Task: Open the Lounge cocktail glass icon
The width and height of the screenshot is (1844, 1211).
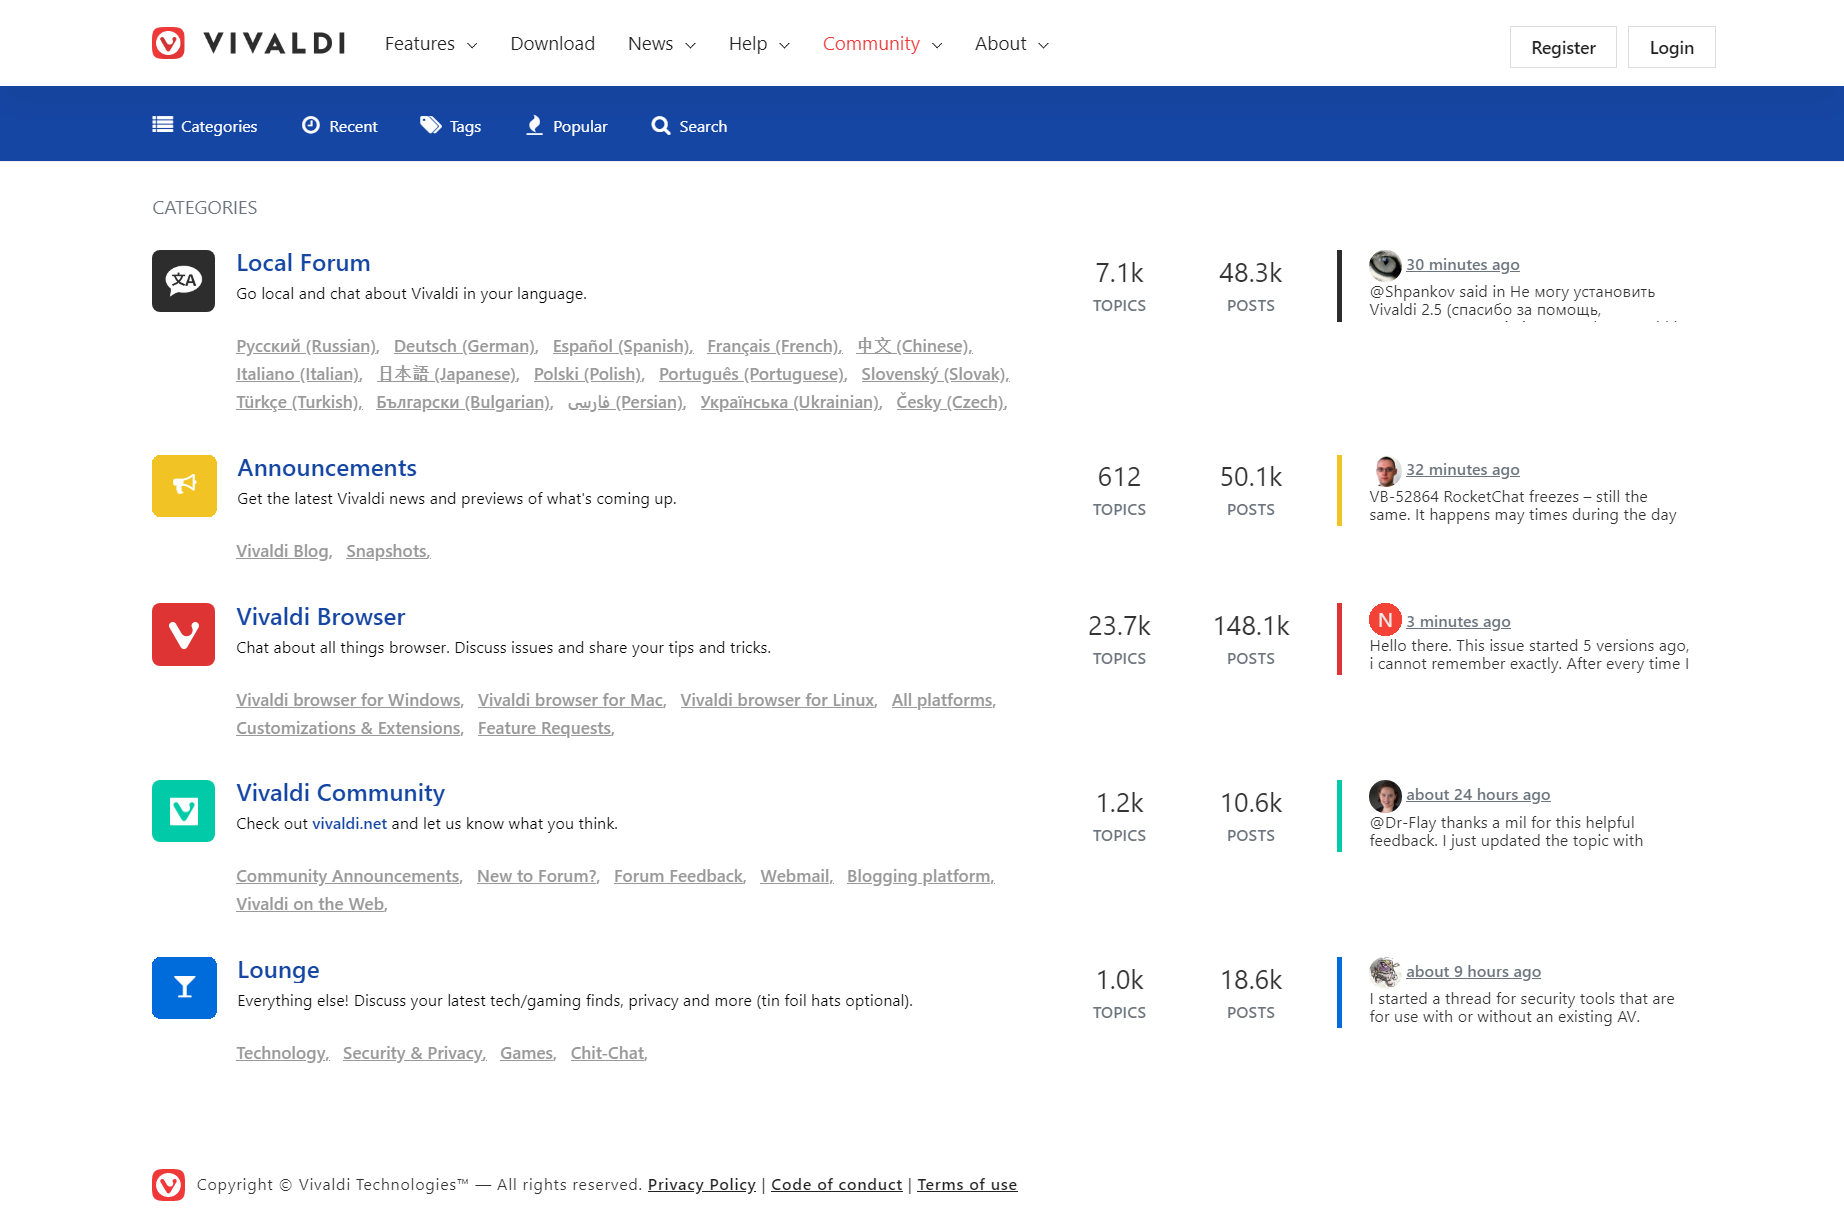Action: [x=184, y=988]
